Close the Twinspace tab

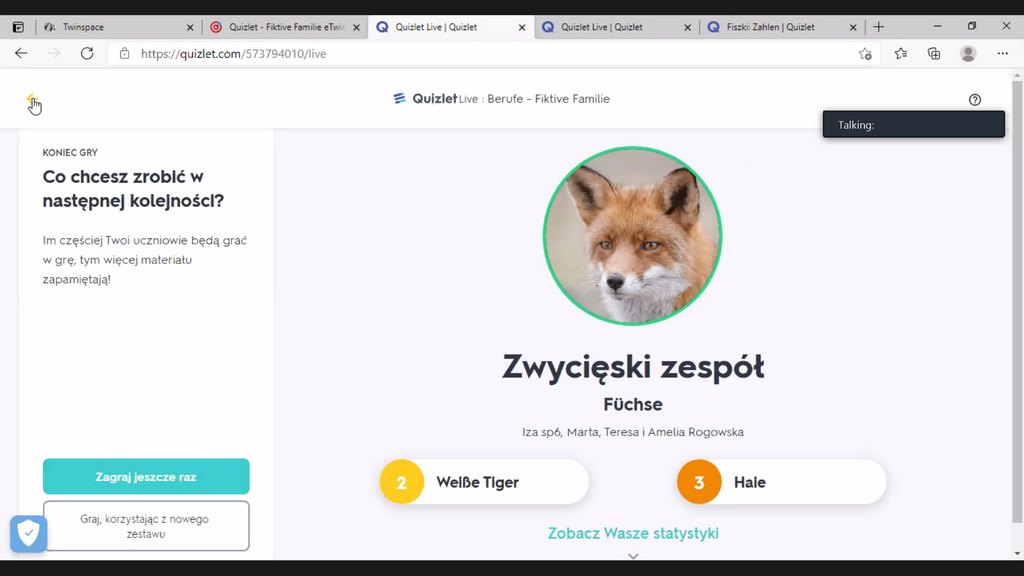[x=190, y=27]
